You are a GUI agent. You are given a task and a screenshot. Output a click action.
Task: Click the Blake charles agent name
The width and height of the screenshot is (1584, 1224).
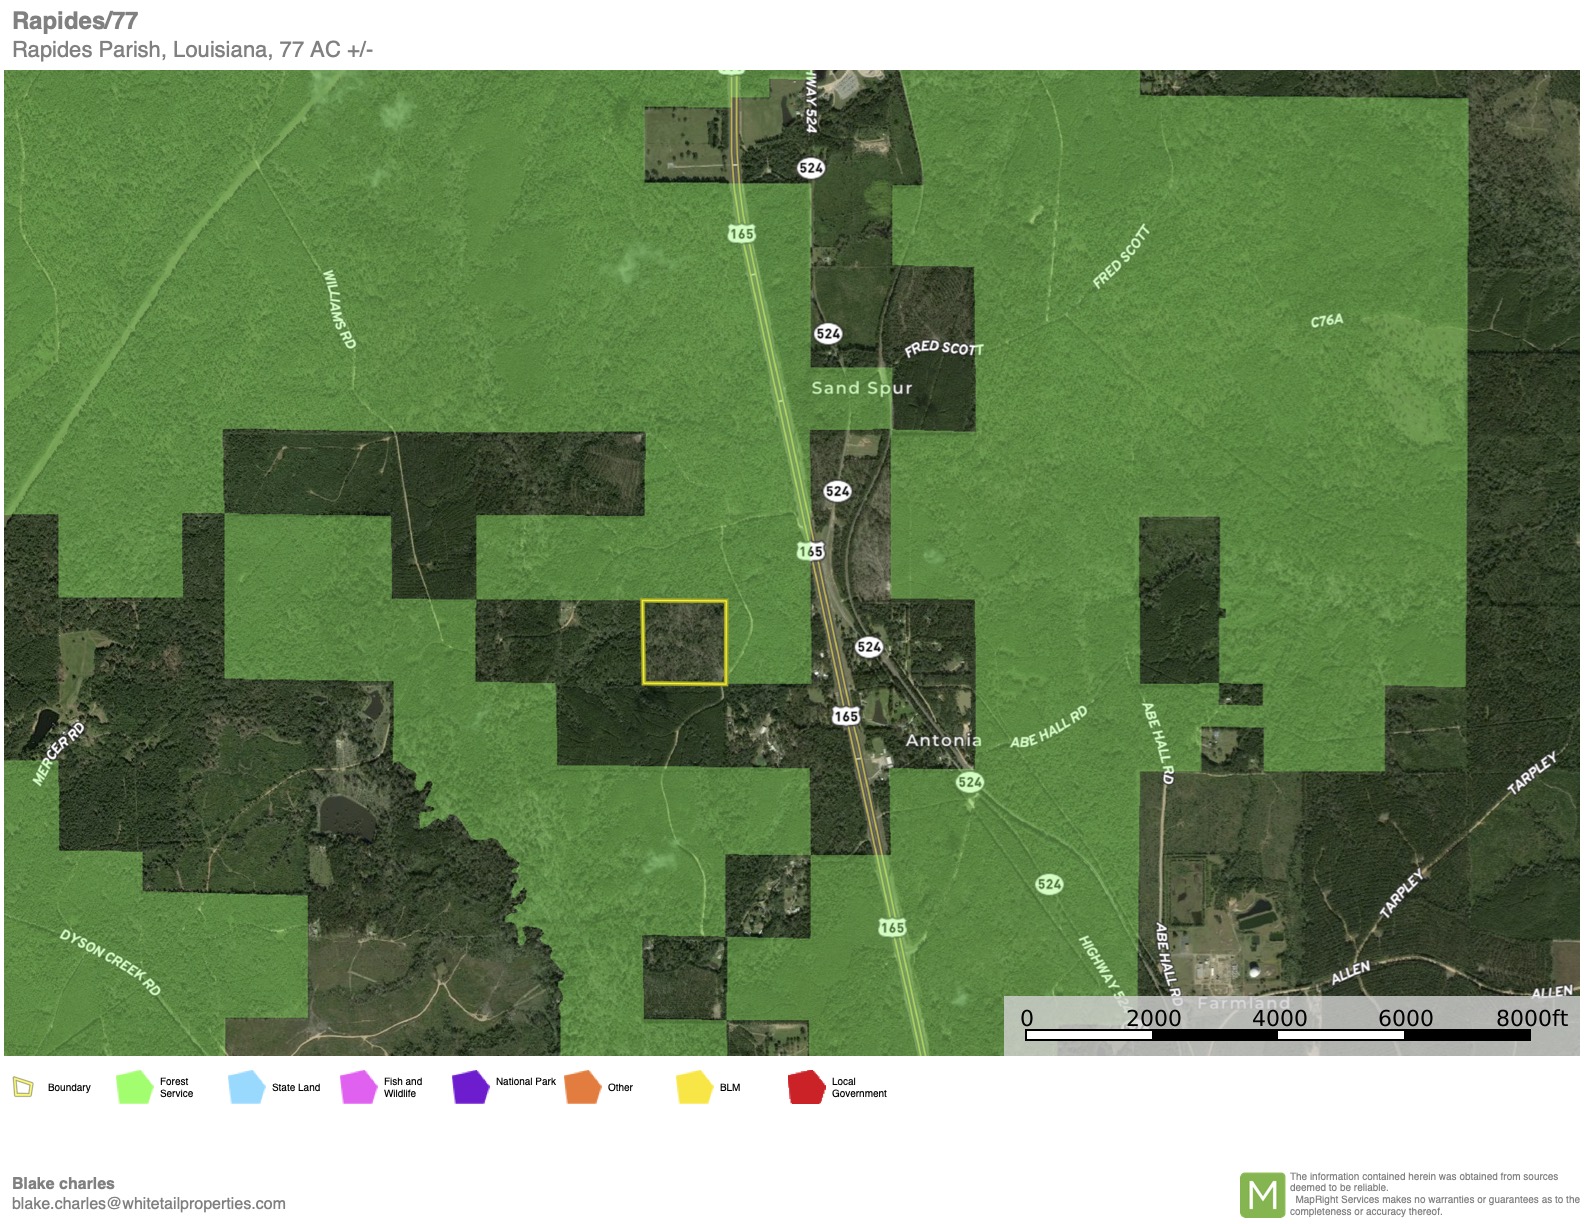(x=63, y=1183)
